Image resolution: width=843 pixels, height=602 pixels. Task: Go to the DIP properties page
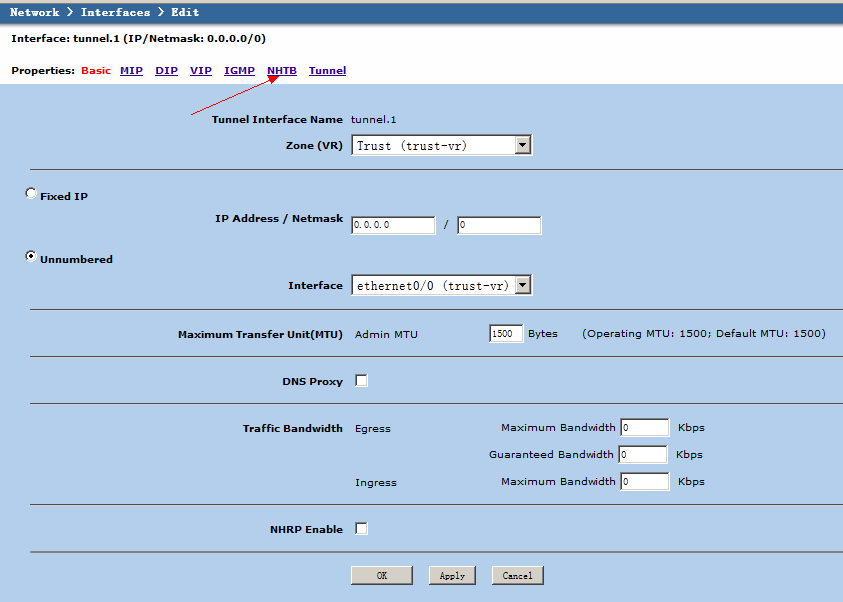(166, 70)
